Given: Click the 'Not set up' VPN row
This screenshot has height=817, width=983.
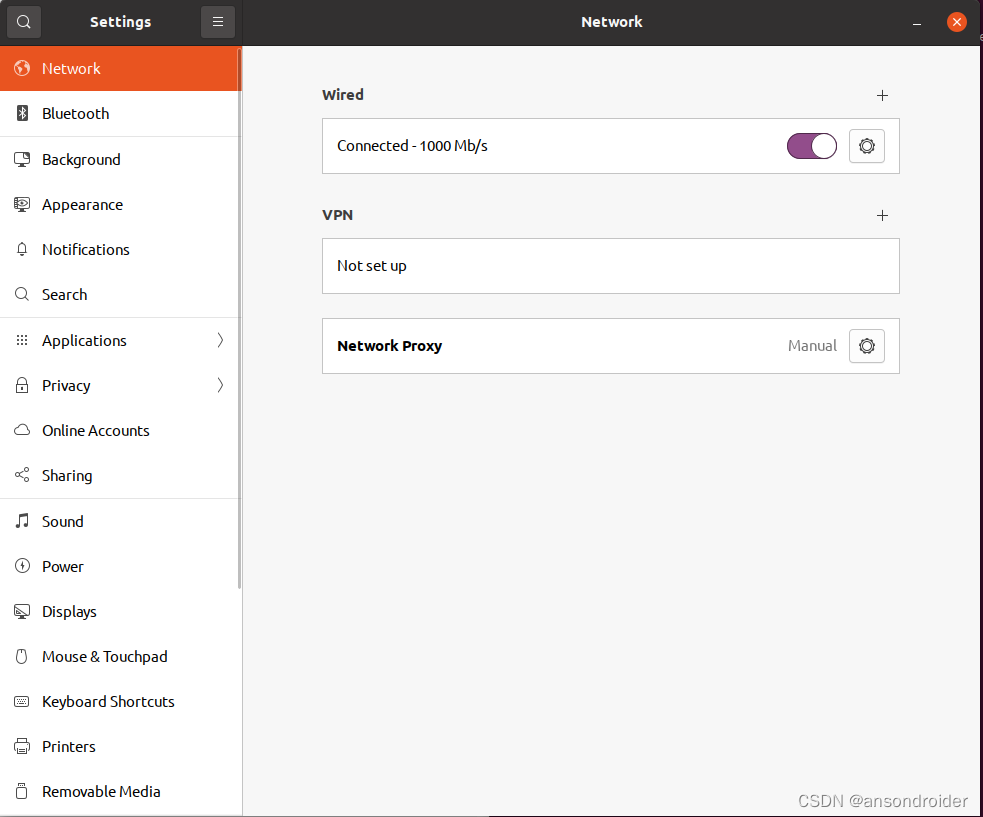Looking at the screenshot, I should 611,266.
